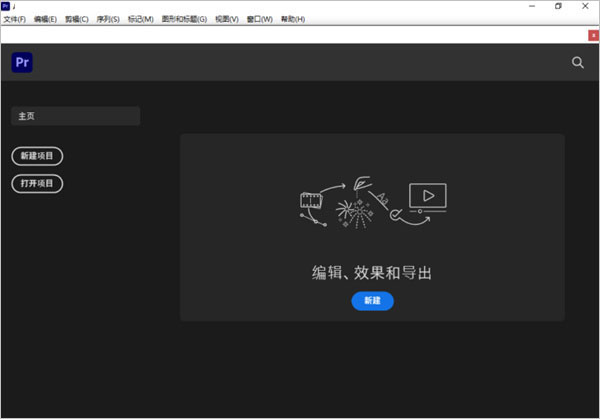Click the 打开项目 button

coord(37,183)
